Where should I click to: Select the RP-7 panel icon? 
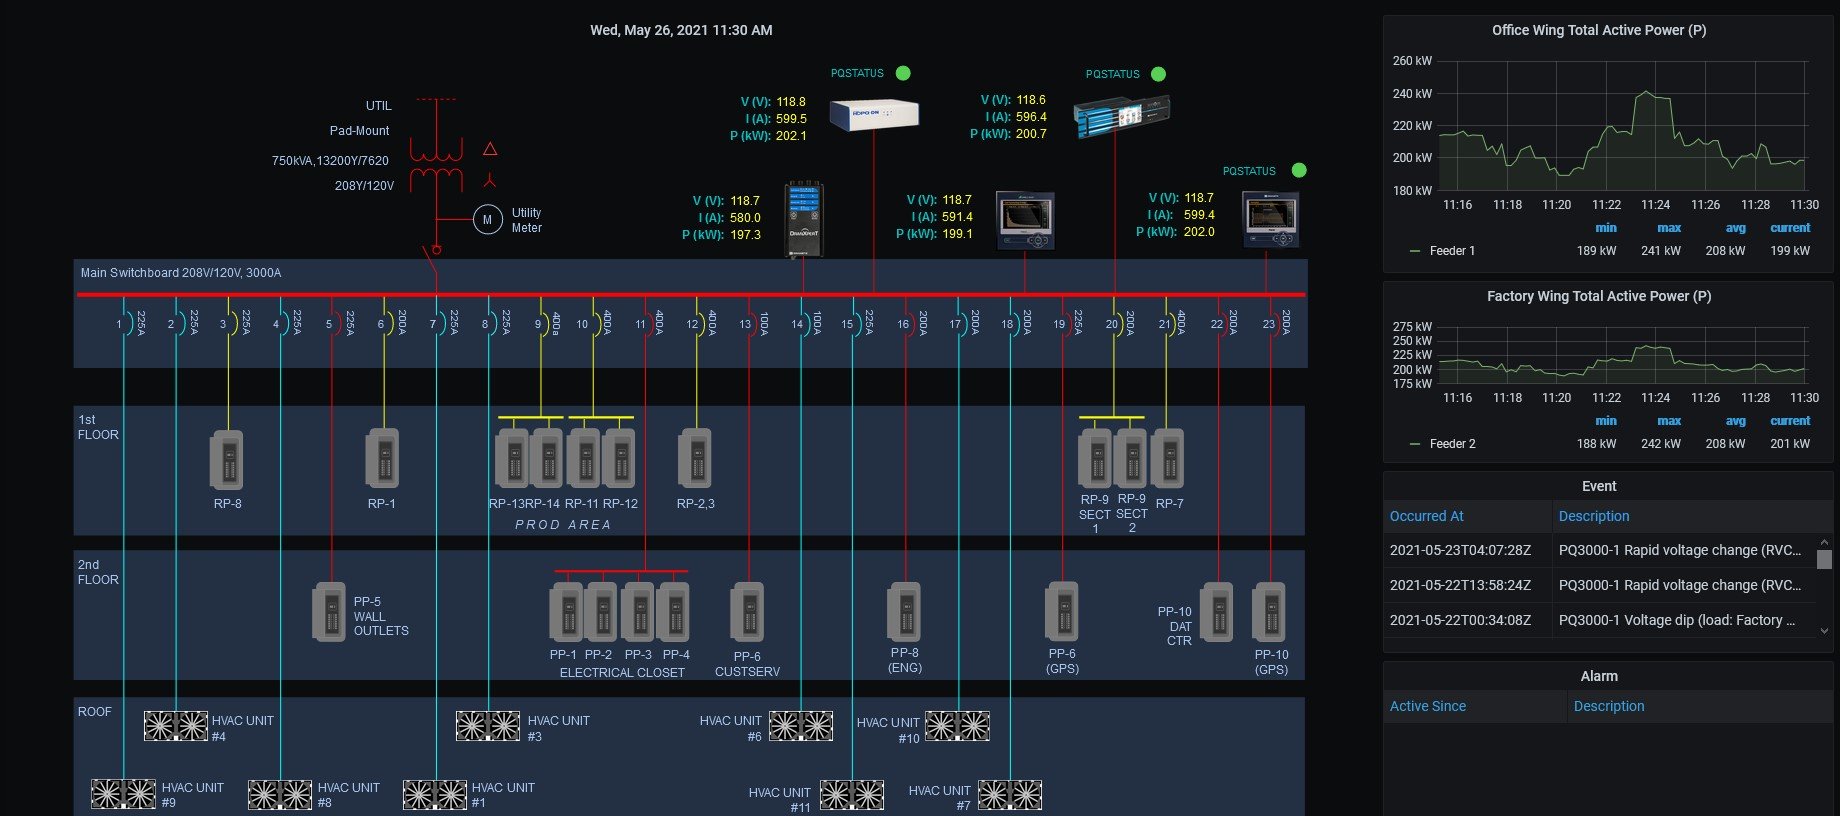coord(1168,459)
